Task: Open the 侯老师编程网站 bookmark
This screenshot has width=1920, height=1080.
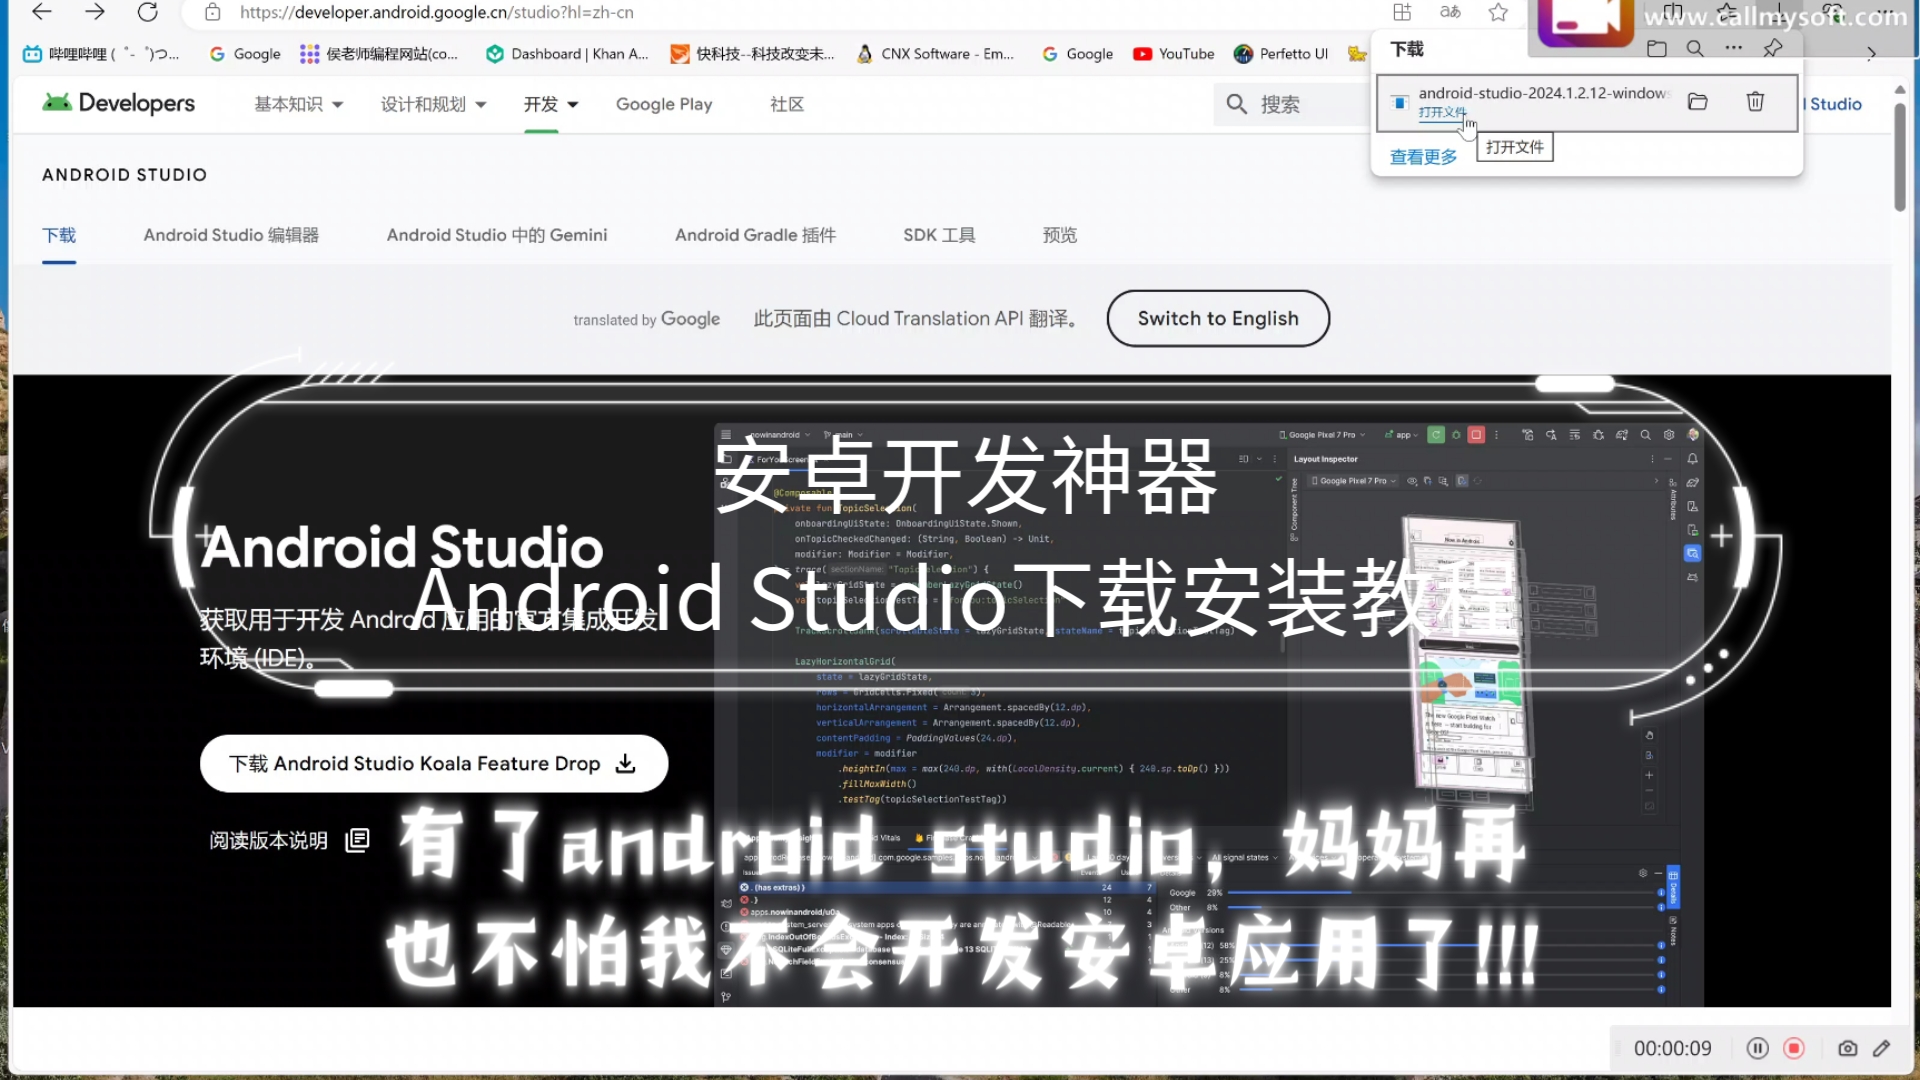Action: pyautogui.click(x=379, y=54)
